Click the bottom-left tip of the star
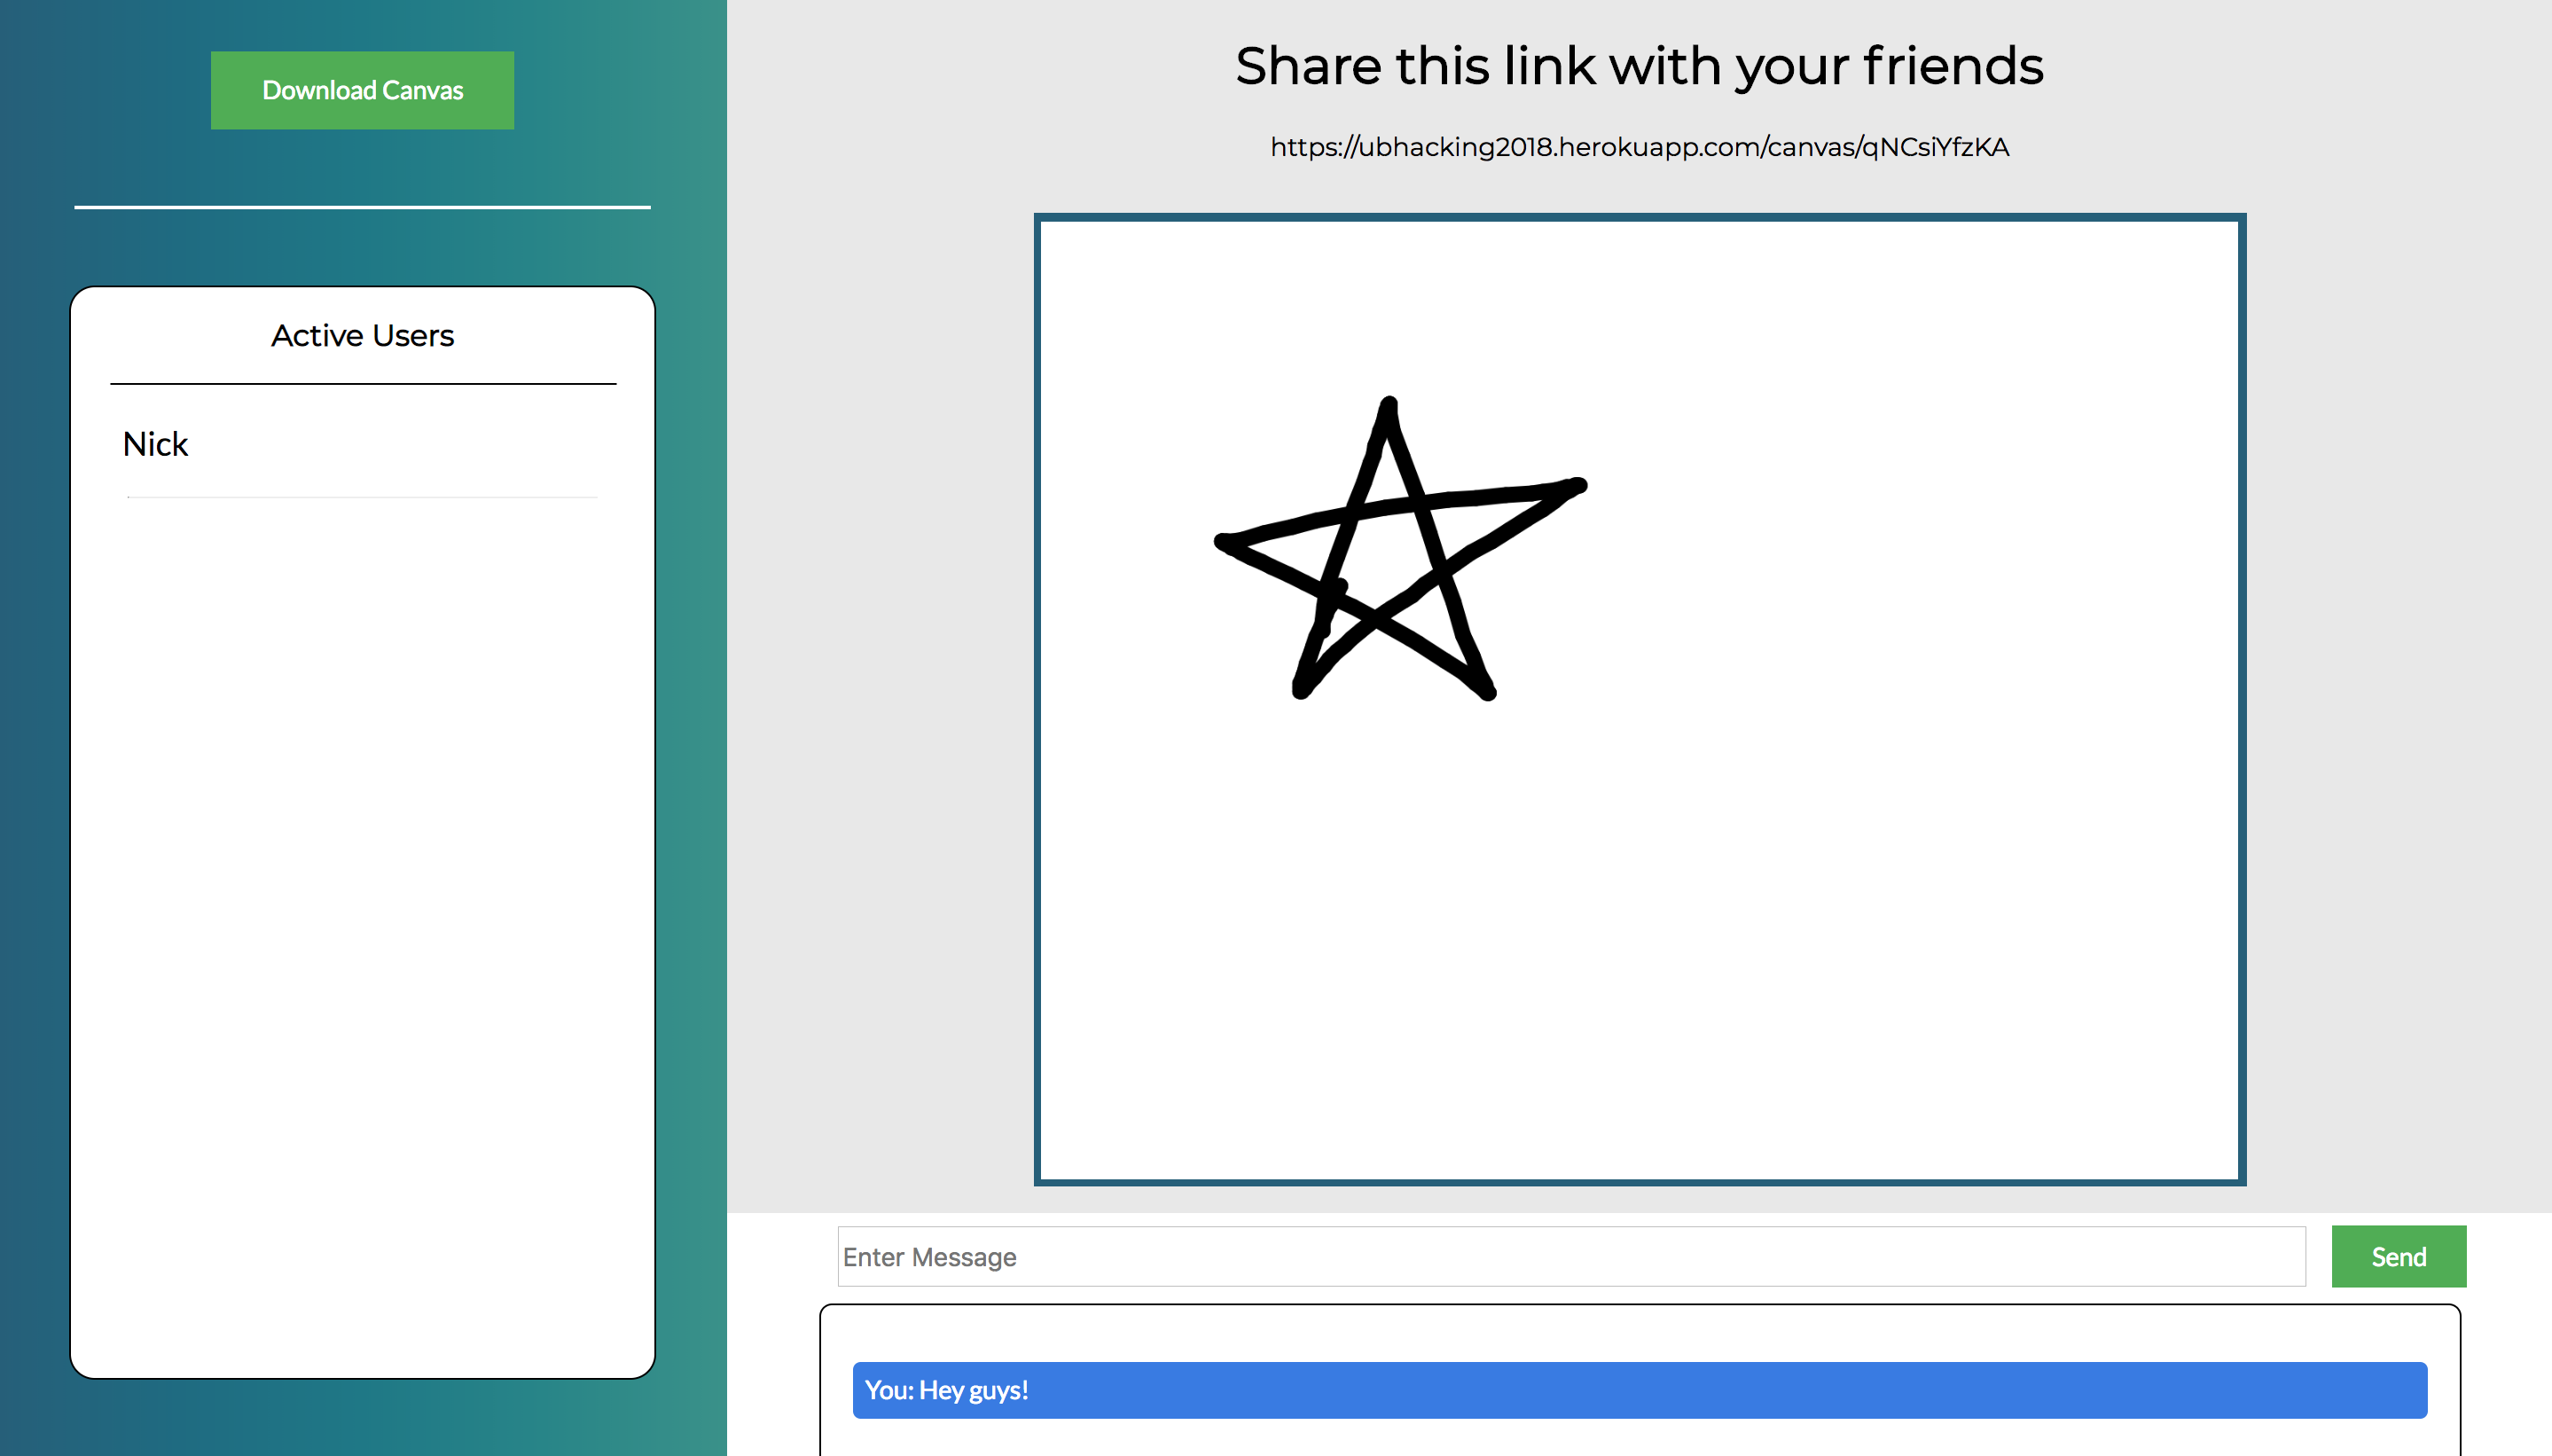The image size is (2552, 1456). point(1301,689)
